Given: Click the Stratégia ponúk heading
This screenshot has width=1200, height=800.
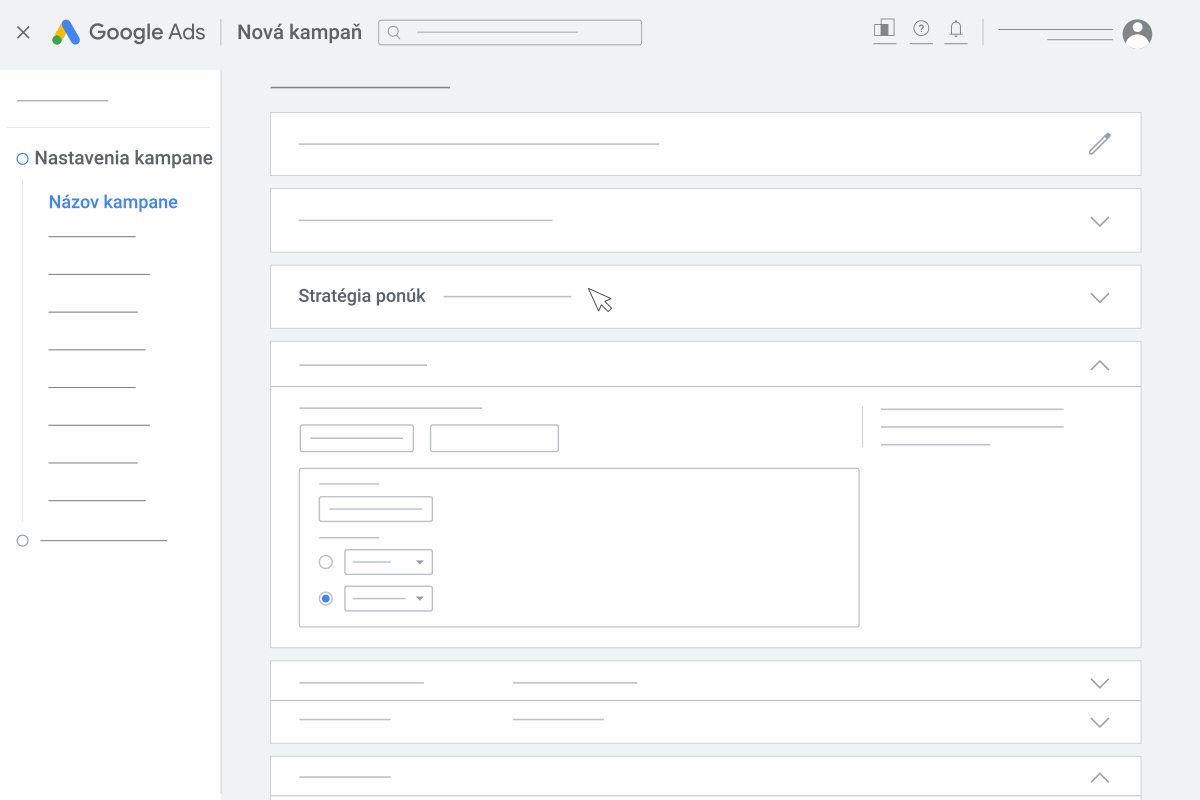Looking at the screenshot, I should point(362,296).
